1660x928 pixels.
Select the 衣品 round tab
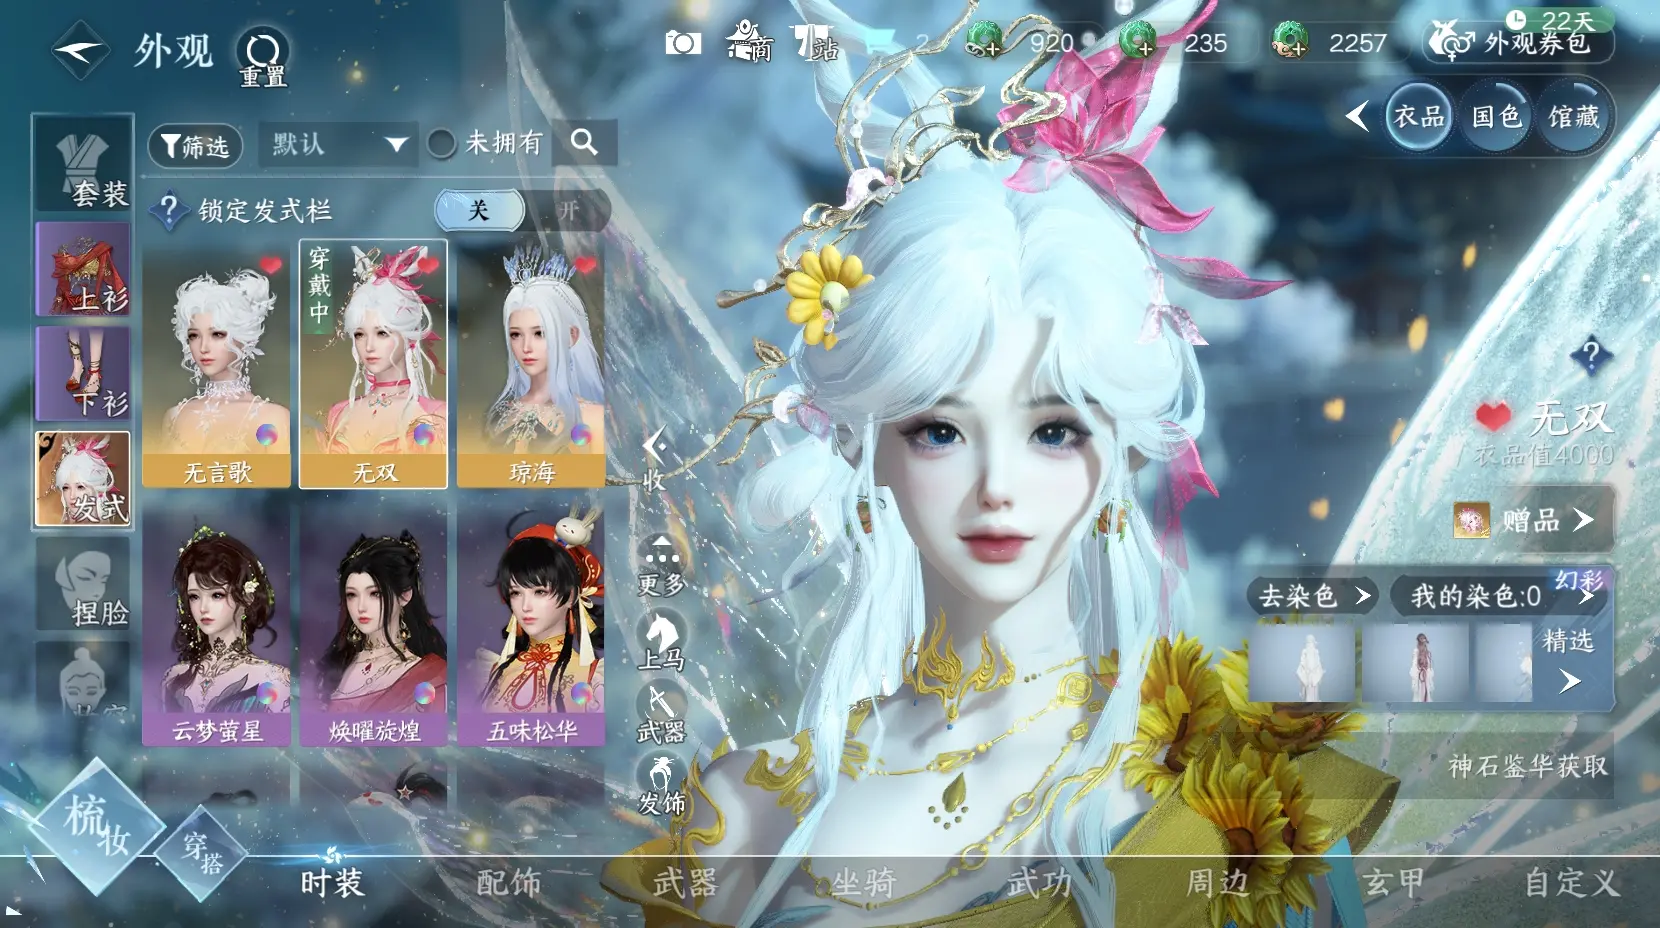pyautogui.click(x=1419, y=117)
